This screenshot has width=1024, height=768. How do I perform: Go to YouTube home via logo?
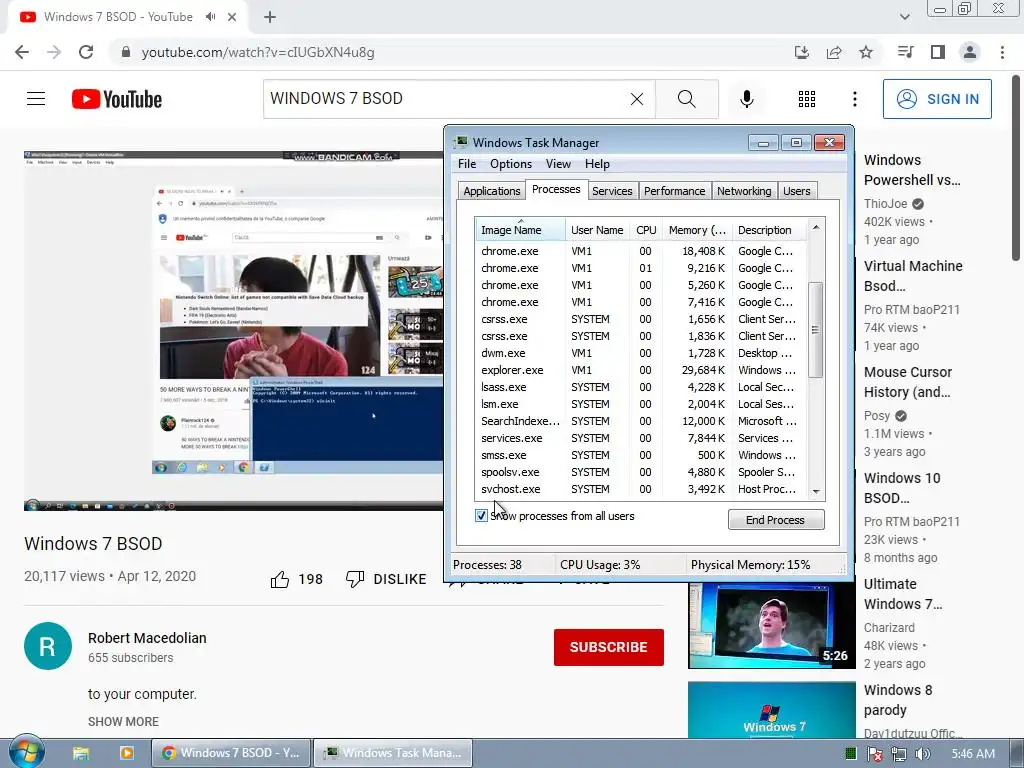tap(117, 99)
